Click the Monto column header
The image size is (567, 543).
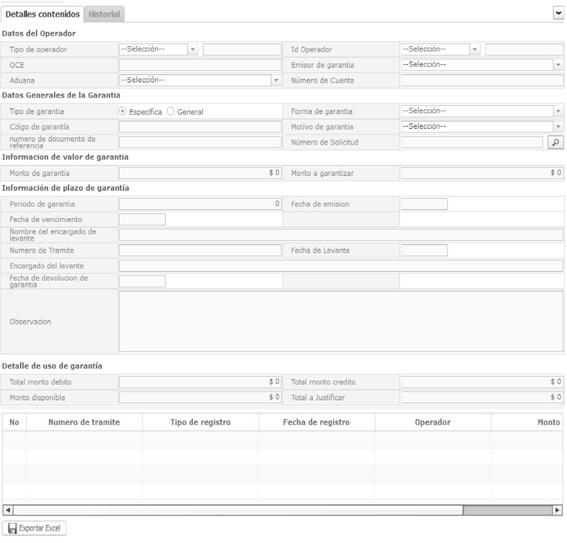527,422
